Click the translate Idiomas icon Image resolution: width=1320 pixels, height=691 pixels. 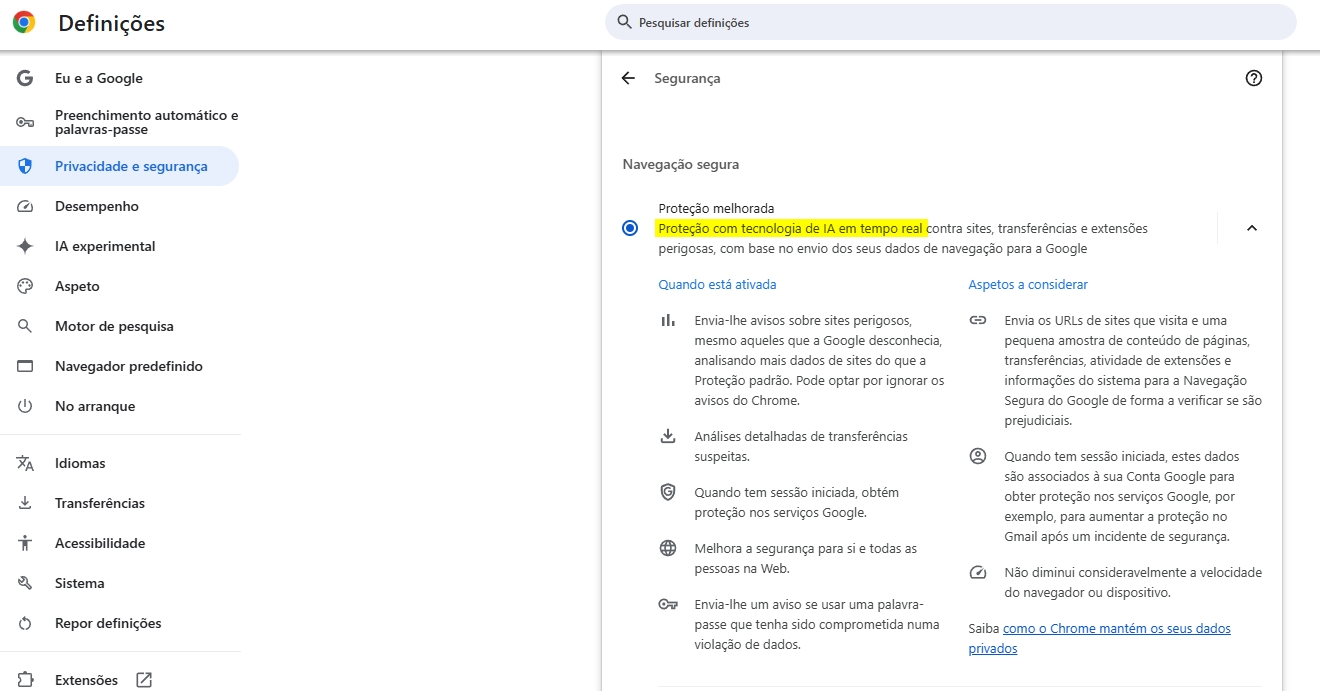point(25,463)
